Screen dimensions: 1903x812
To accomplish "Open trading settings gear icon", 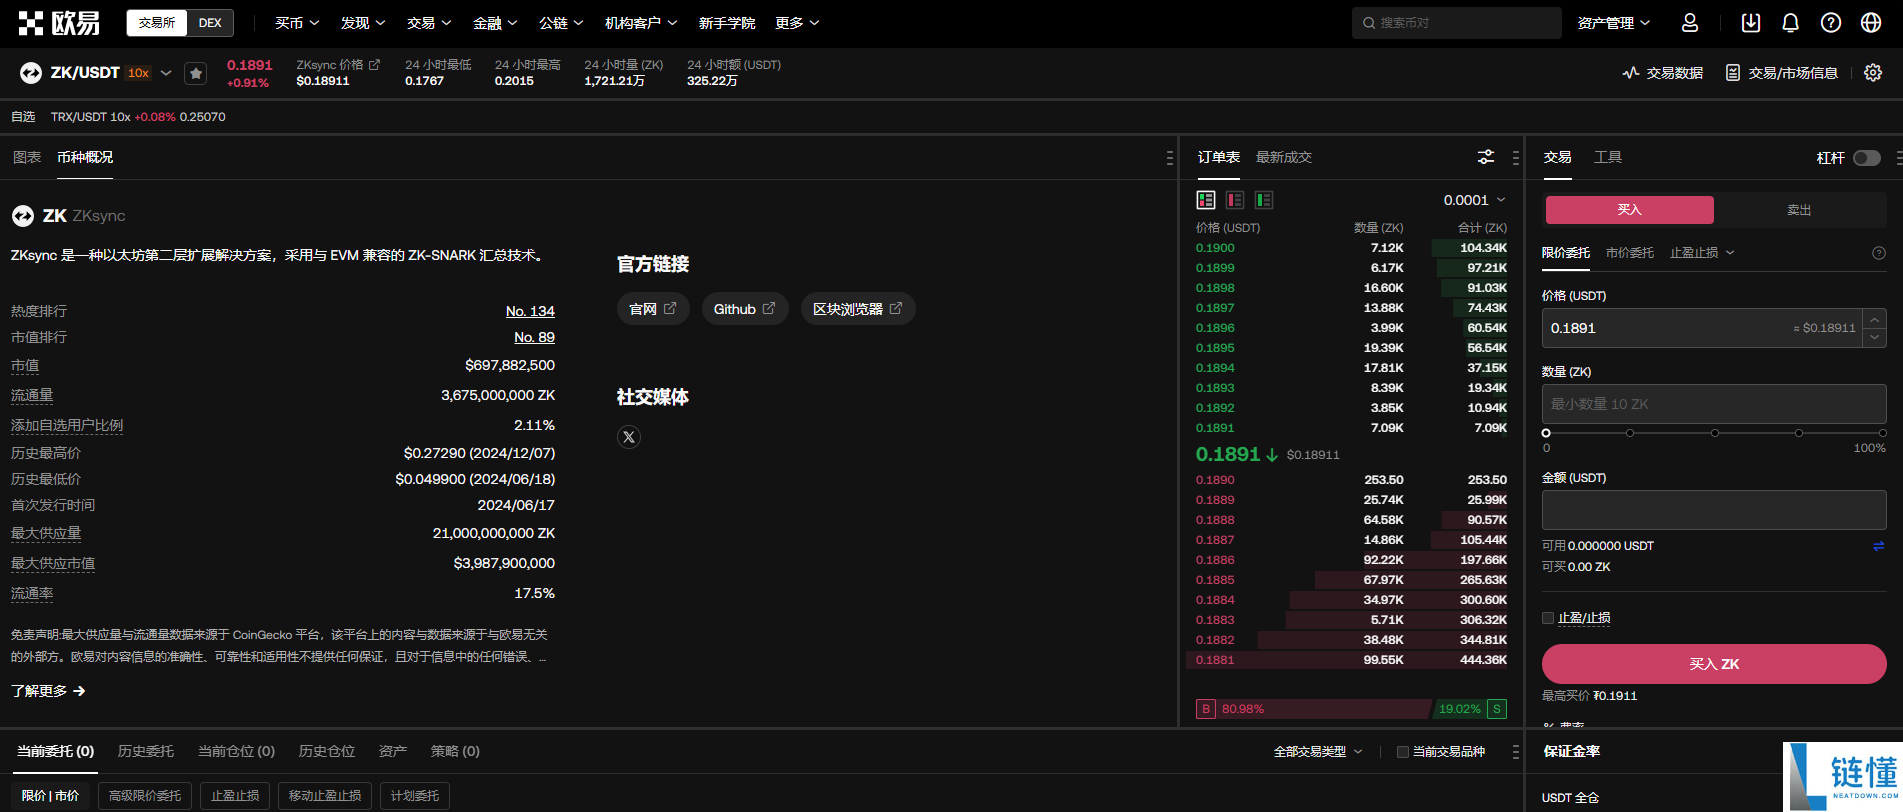I will click(1873, 73).
